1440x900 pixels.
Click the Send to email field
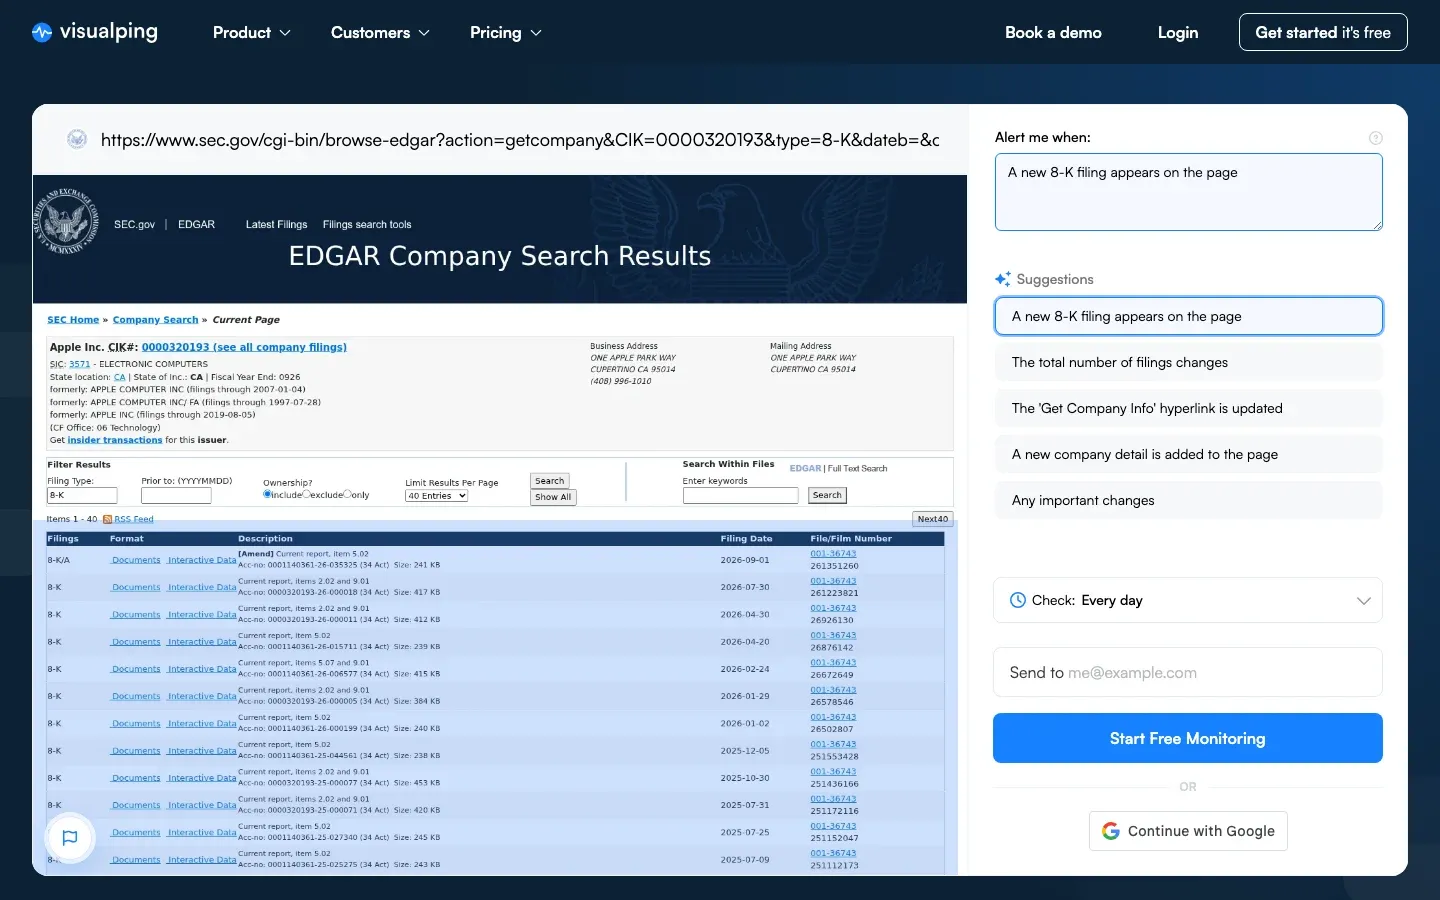coord(1188,672)
